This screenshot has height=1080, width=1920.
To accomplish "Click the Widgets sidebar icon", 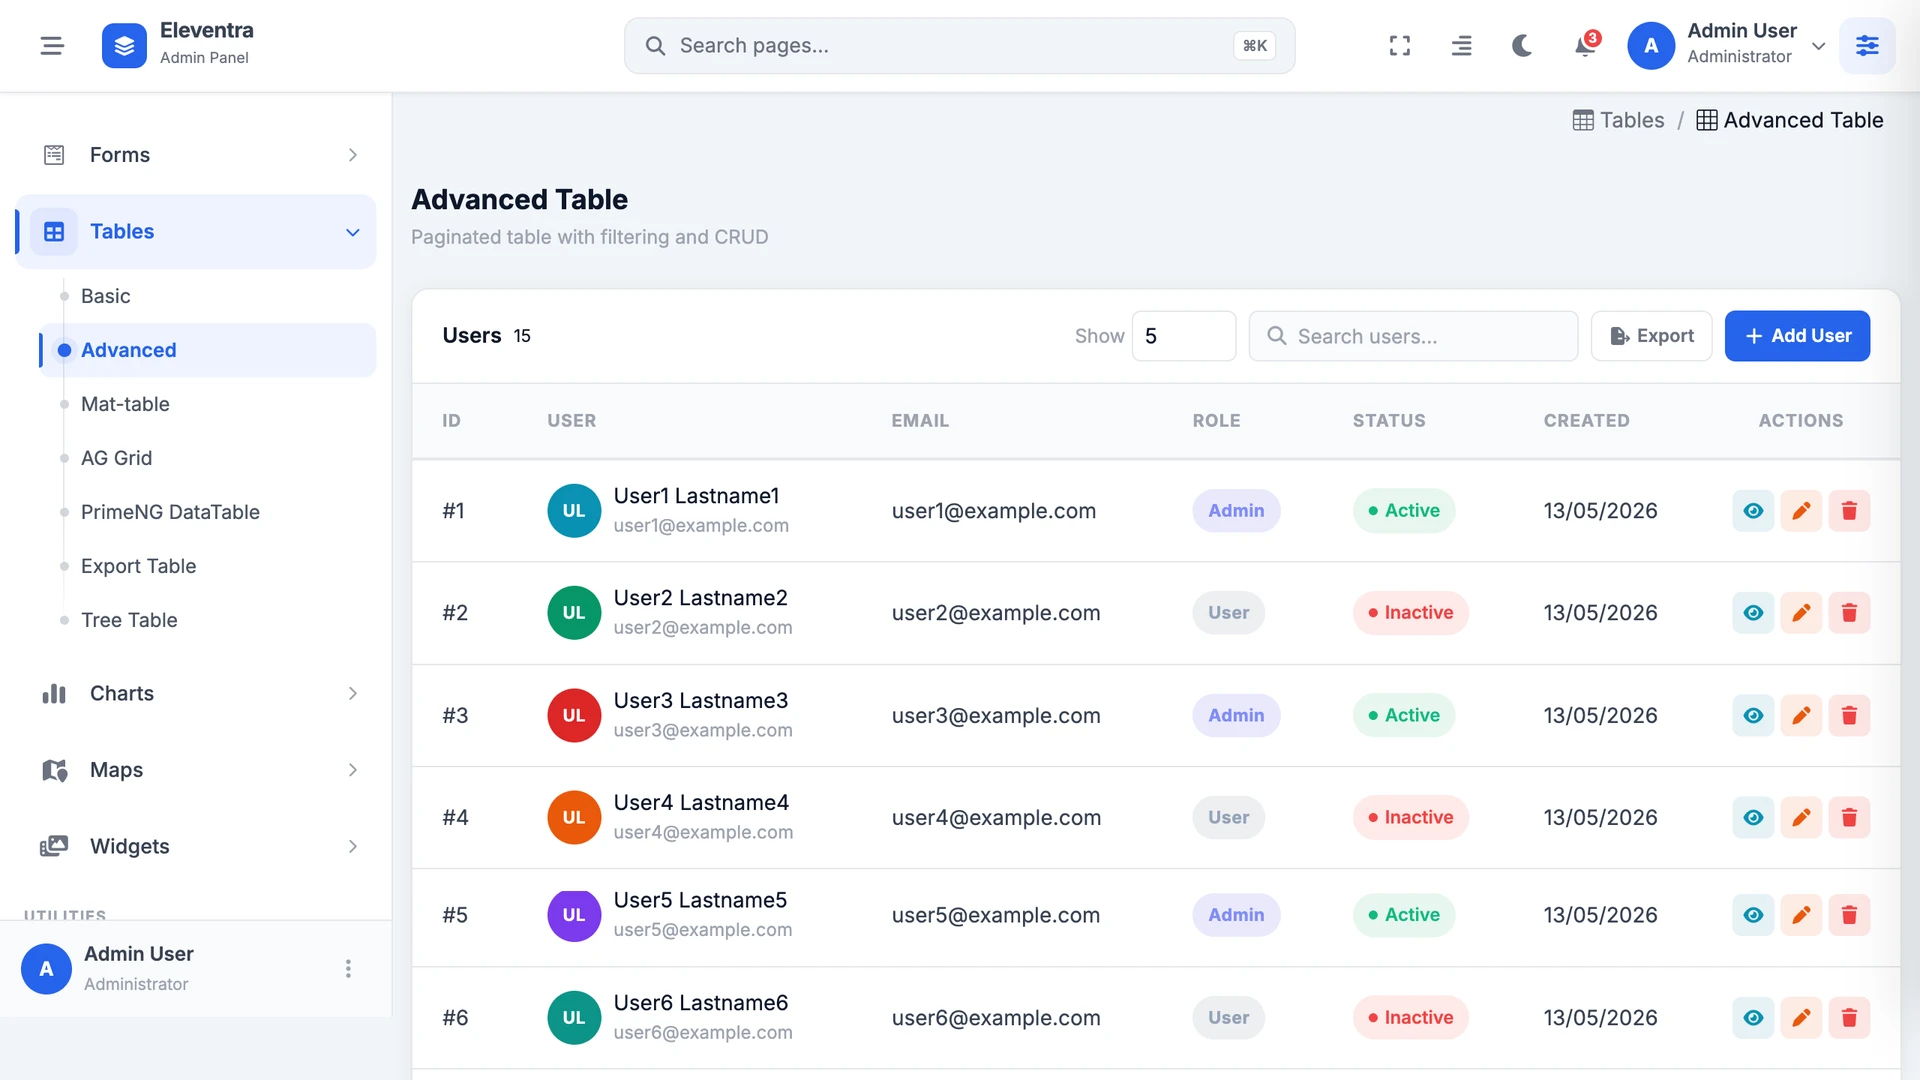I will tap(54, 847).
